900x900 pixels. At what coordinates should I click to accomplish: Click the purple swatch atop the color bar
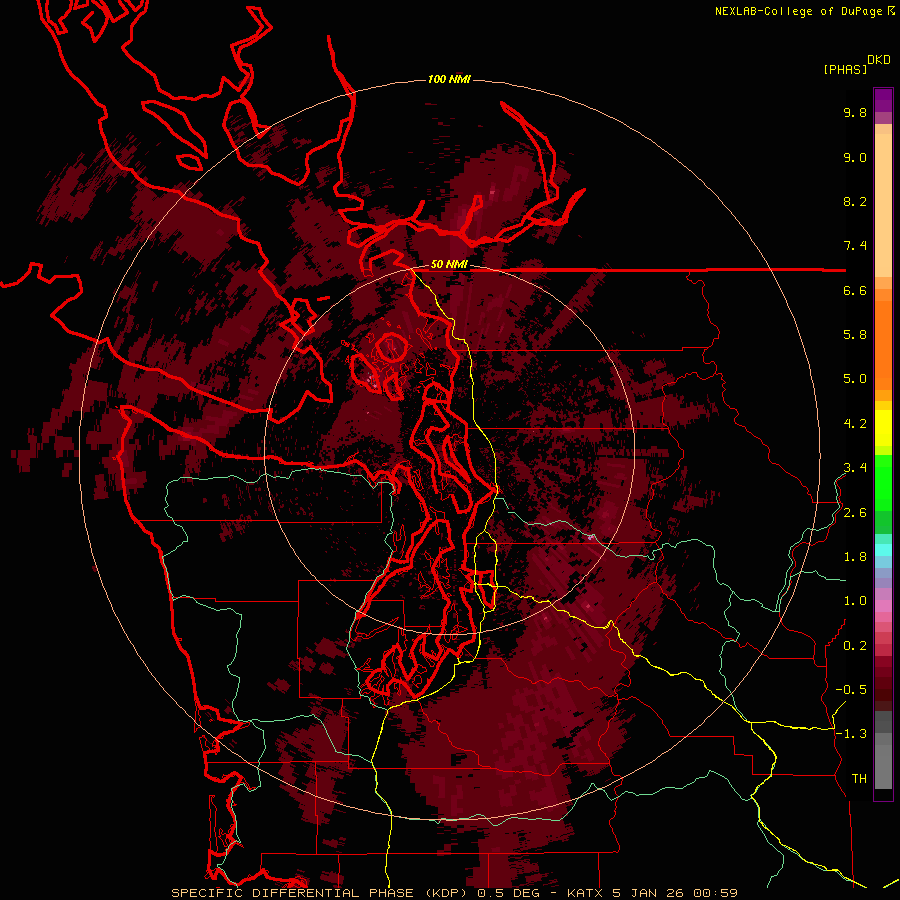pos(883,100)
